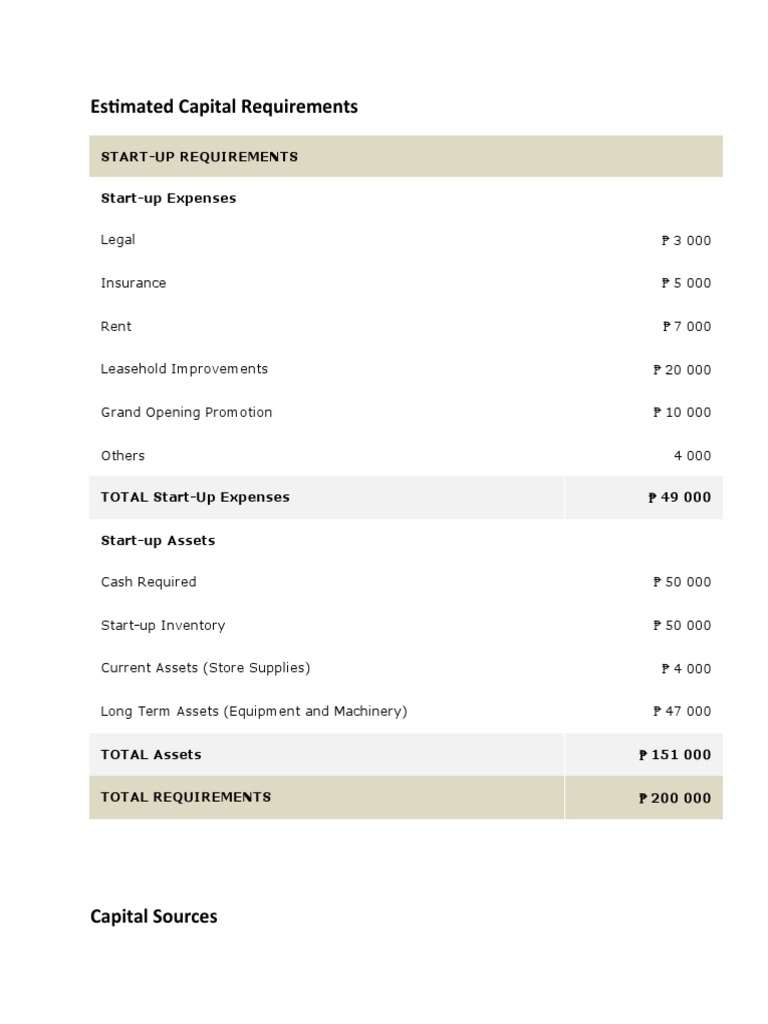Select the Grand Opening Promotion label

(186, 412)
